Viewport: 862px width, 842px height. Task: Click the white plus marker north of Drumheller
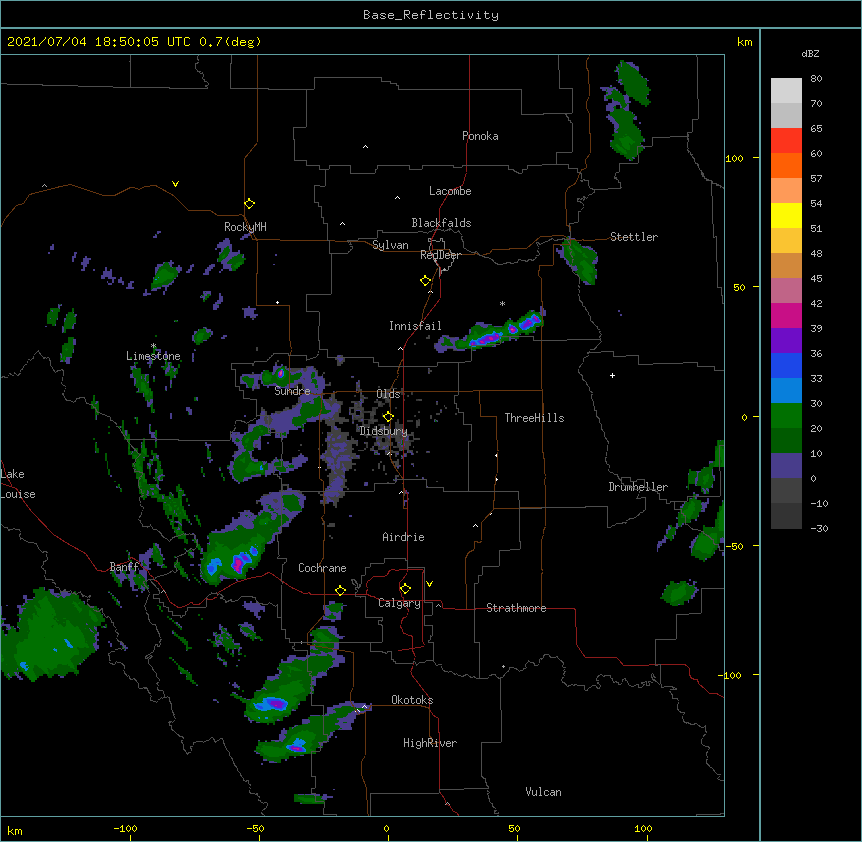coord(612,375)
